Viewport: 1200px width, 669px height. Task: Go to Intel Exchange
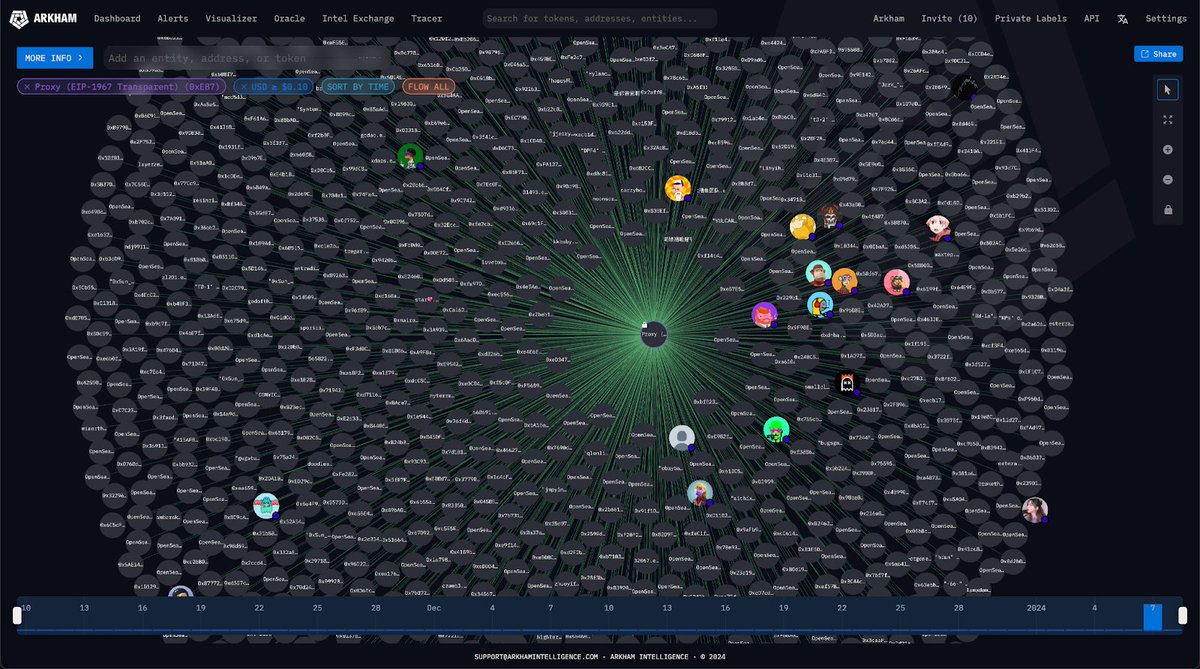pos(358,18)
